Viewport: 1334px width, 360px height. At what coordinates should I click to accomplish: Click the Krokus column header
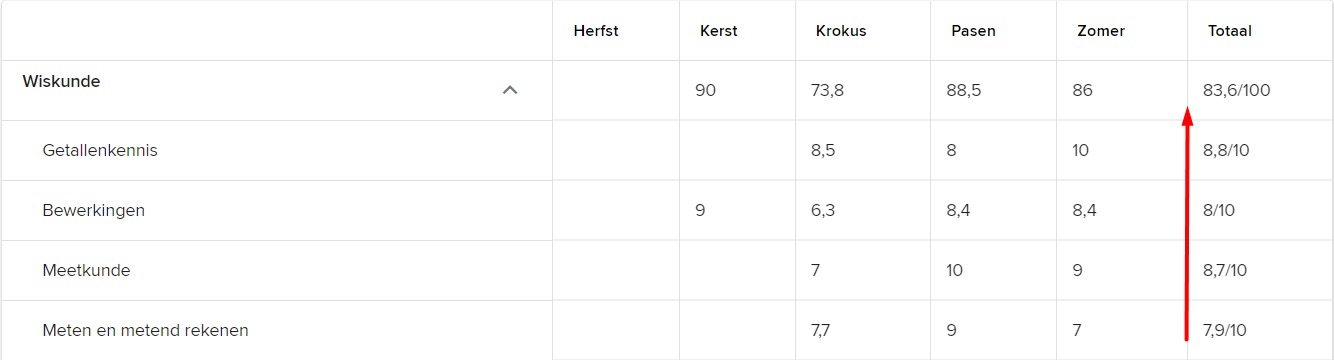click(841, 31)
